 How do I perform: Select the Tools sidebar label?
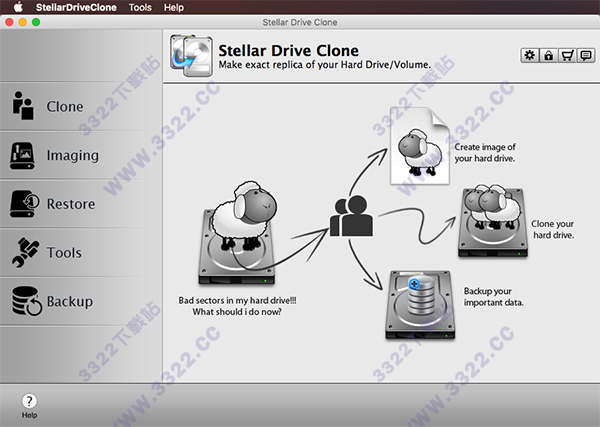[64, 253]
